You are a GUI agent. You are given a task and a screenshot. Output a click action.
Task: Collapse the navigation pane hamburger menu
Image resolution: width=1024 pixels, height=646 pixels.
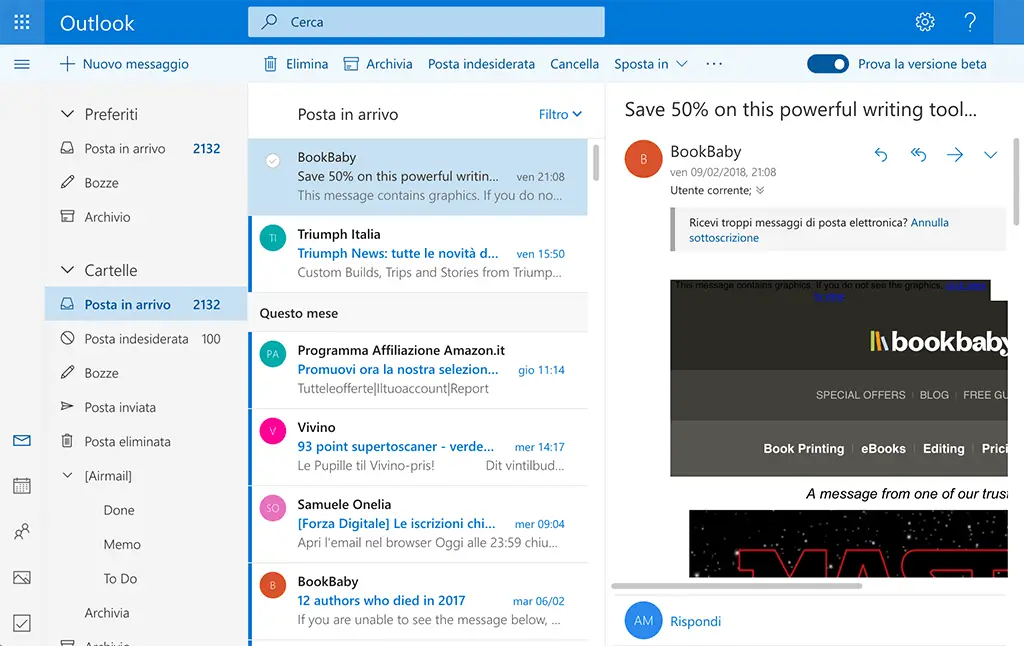coord(22,64)
